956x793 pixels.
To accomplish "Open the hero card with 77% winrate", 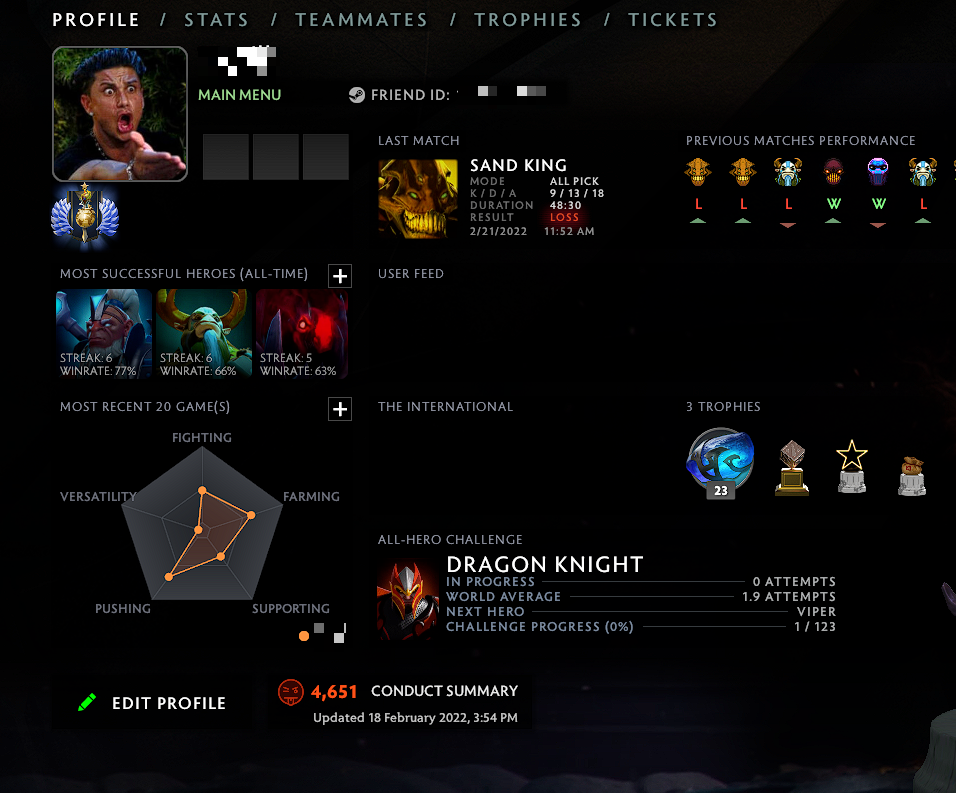I will pyautogui.click(x=104, y=334).
